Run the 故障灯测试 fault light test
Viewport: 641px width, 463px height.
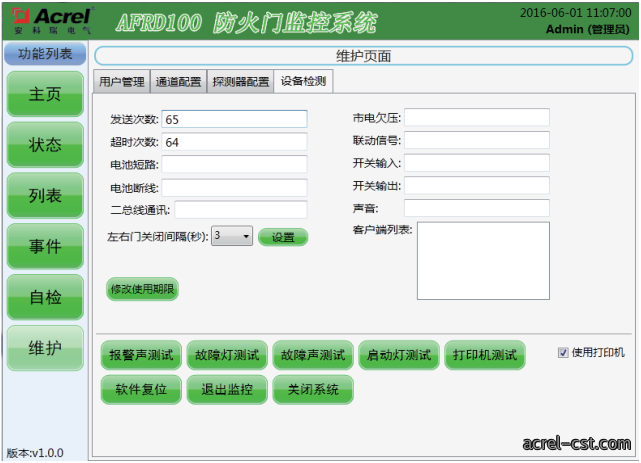click(227, 355)
